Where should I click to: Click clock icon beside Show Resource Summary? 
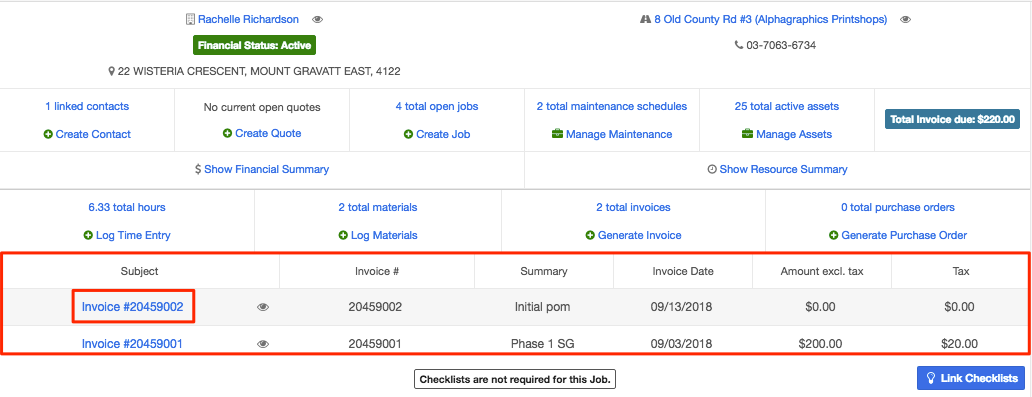coord(712,169)
